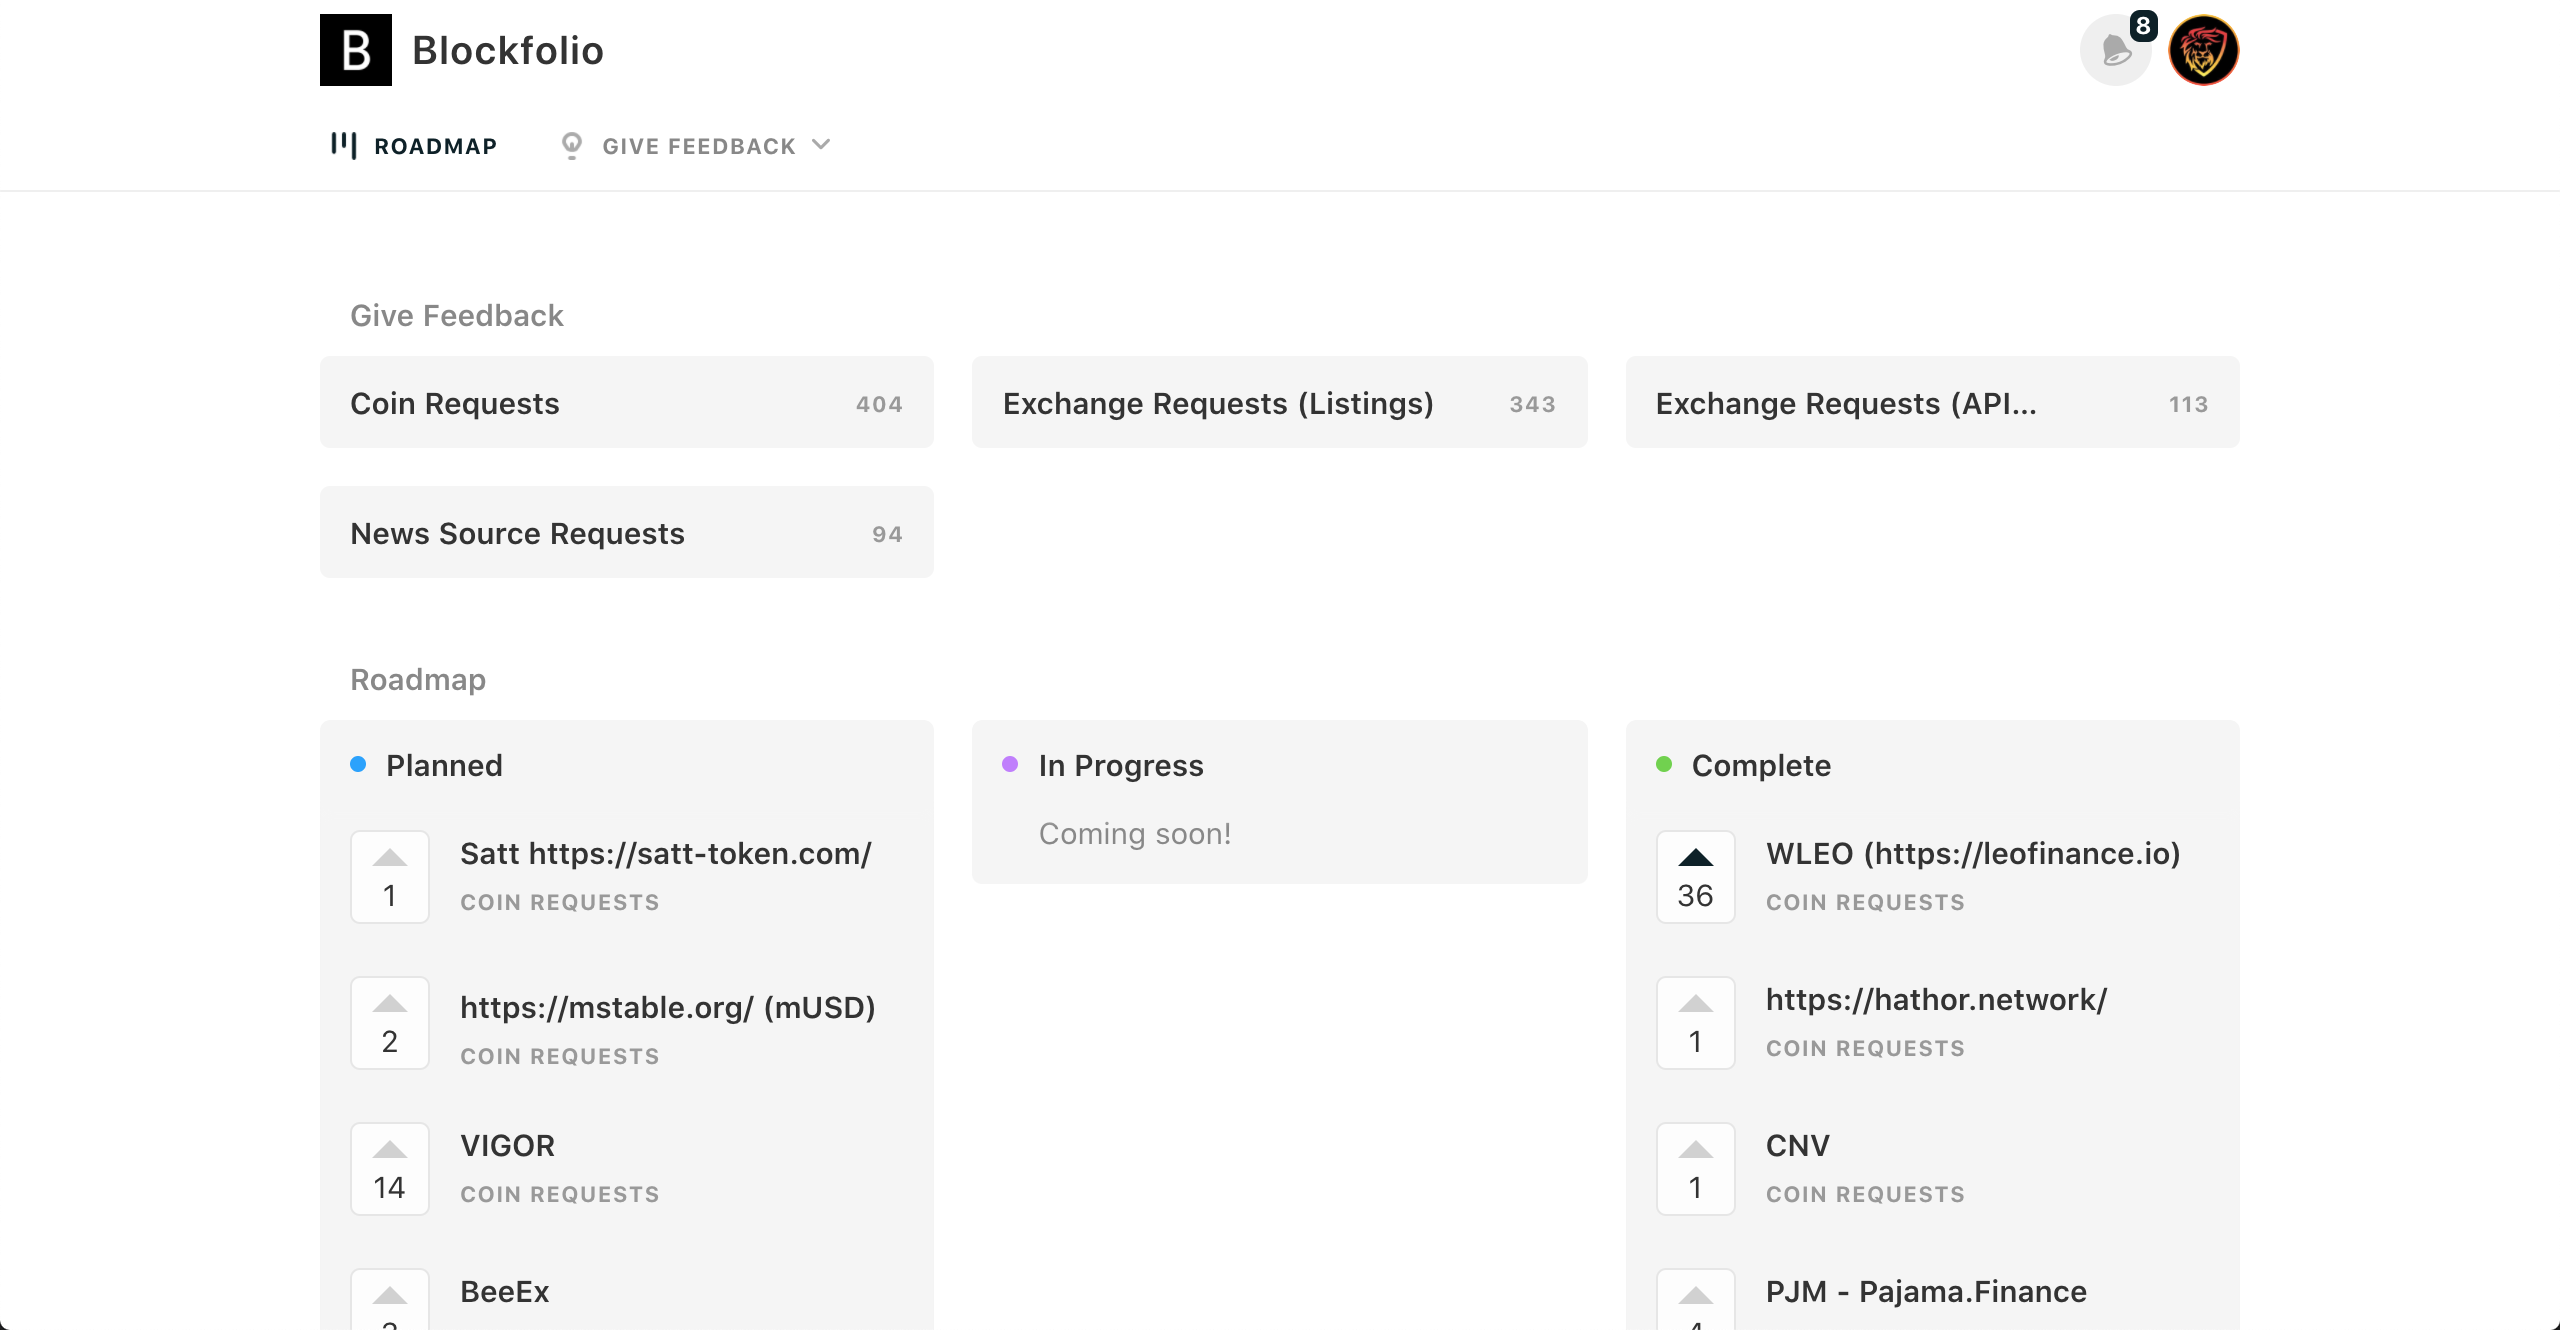The height and width of the screenshot is (1330, 2560).
Task: Click the notification badge showing 8
Action: (x=2143, y=25)
